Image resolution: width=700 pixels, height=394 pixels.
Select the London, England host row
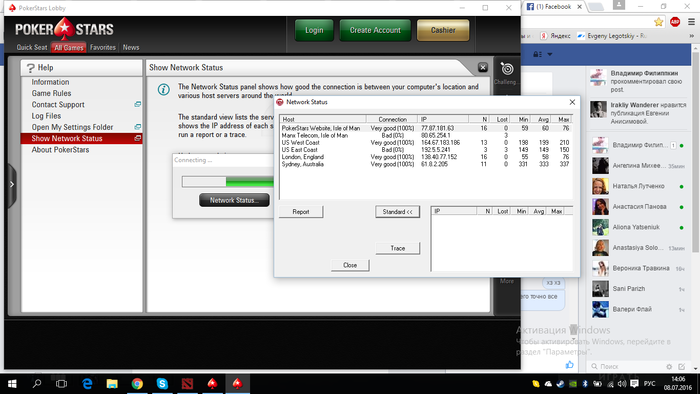pos(426,157)
